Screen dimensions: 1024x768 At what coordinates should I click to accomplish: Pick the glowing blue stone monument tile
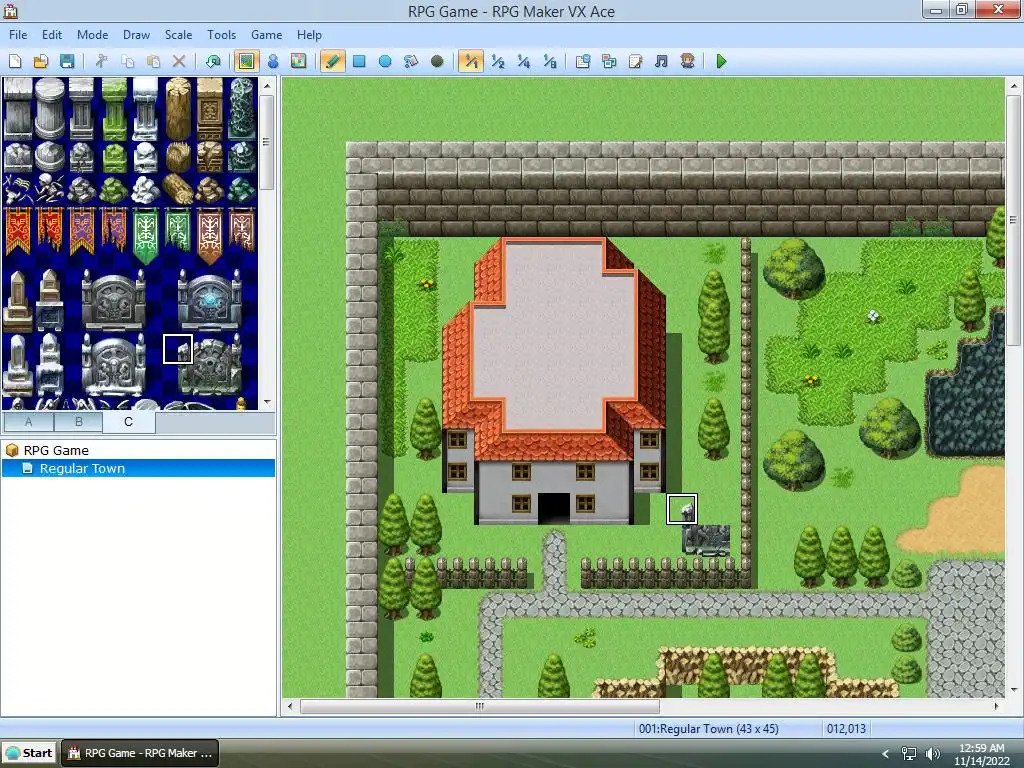click(210, 300)
